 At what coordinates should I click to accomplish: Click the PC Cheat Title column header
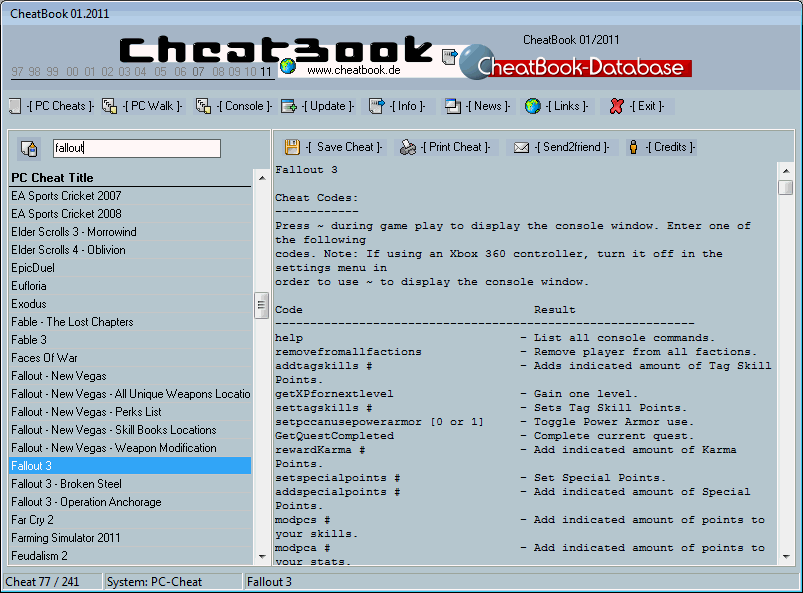pos(131,178)
